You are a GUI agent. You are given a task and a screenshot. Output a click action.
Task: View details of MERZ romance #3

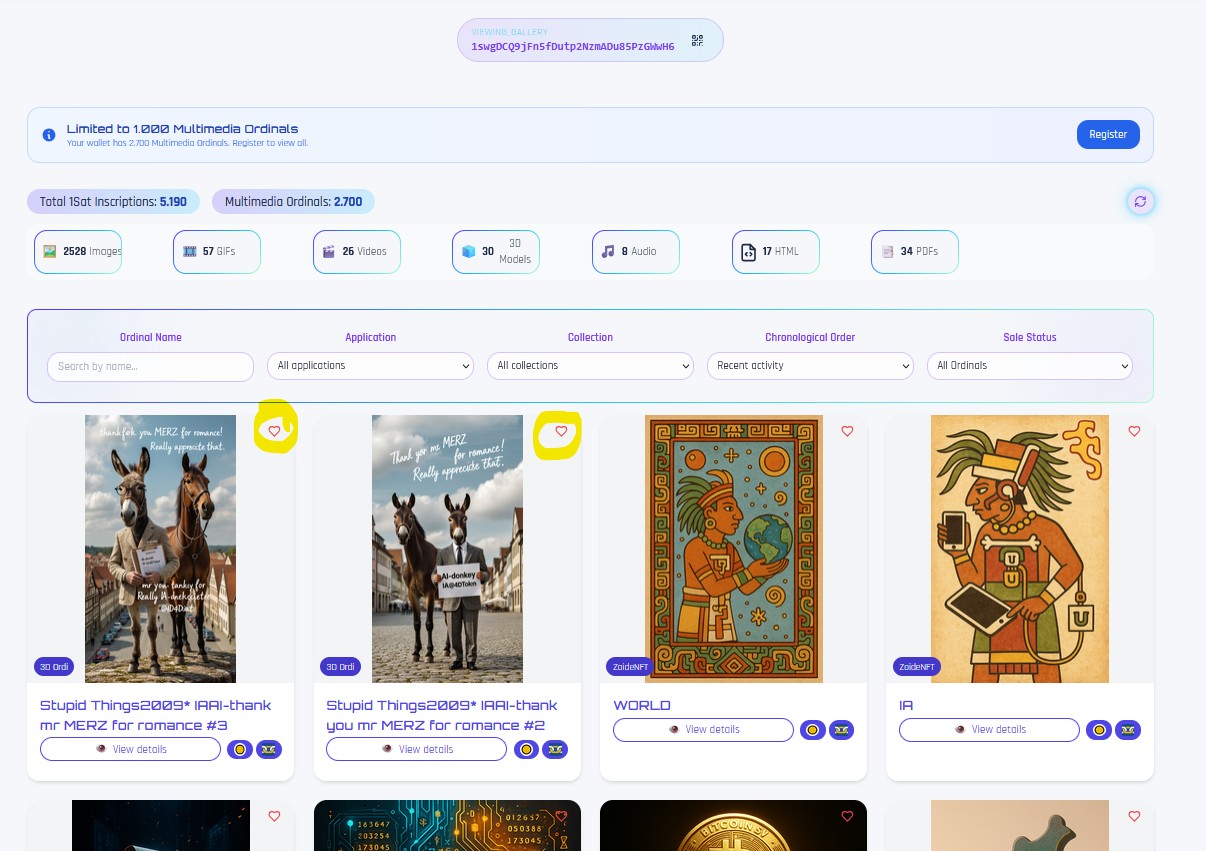click(130, 749)
